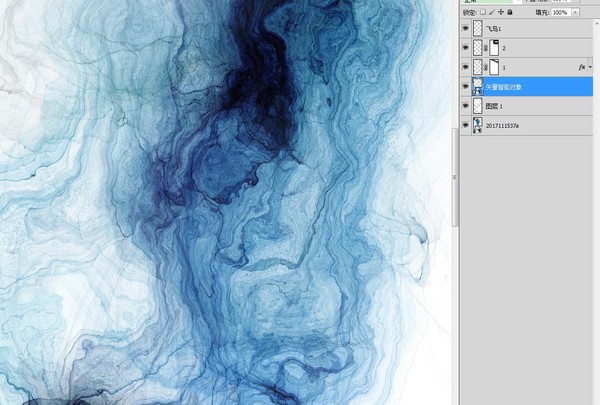Hide the 2017111537a layer
Image resolution: width=600 pixels, height=405 pixels.
466,125
